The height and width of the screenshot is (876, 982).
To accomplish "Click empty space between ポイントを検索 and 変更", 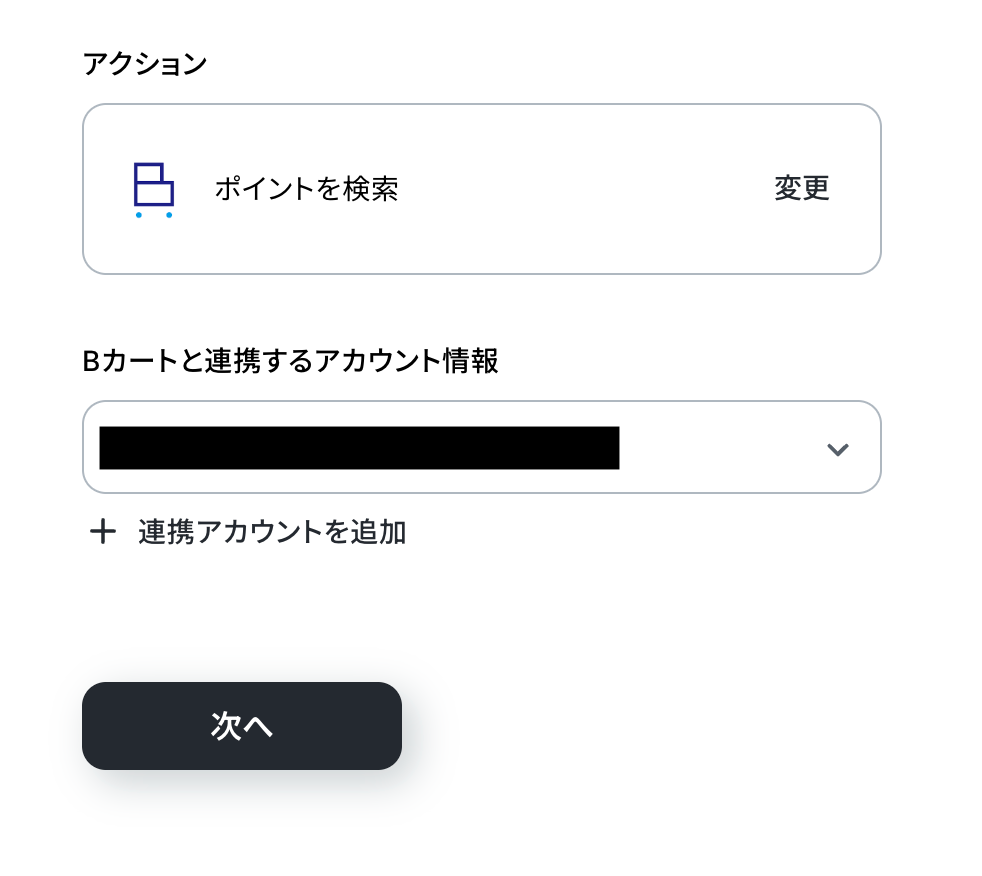I will 585,189.
